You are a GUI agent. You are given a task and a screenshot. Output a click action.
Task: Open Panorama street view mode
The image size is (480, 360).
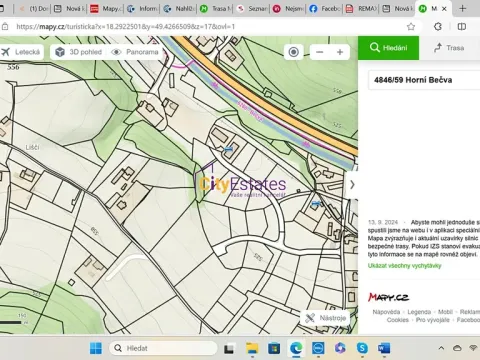tap(135, 52)
